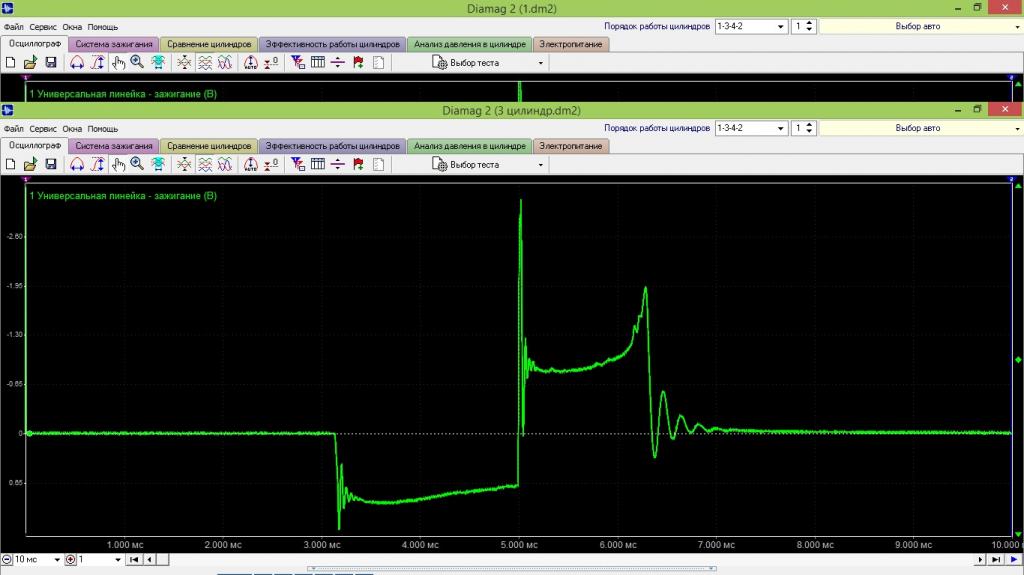Screen dimensions: 1024x575
Task: Open table grid icon in 3 цилиндр window
Action: pos(318,164)
